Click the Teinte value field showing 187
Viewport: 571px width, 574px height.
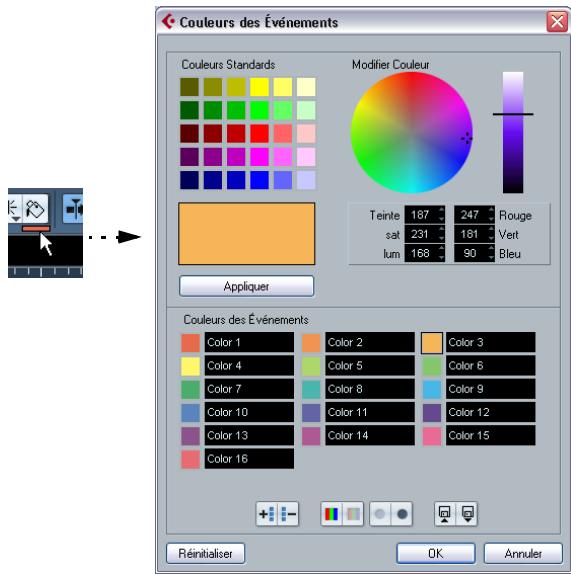[421, 215]
